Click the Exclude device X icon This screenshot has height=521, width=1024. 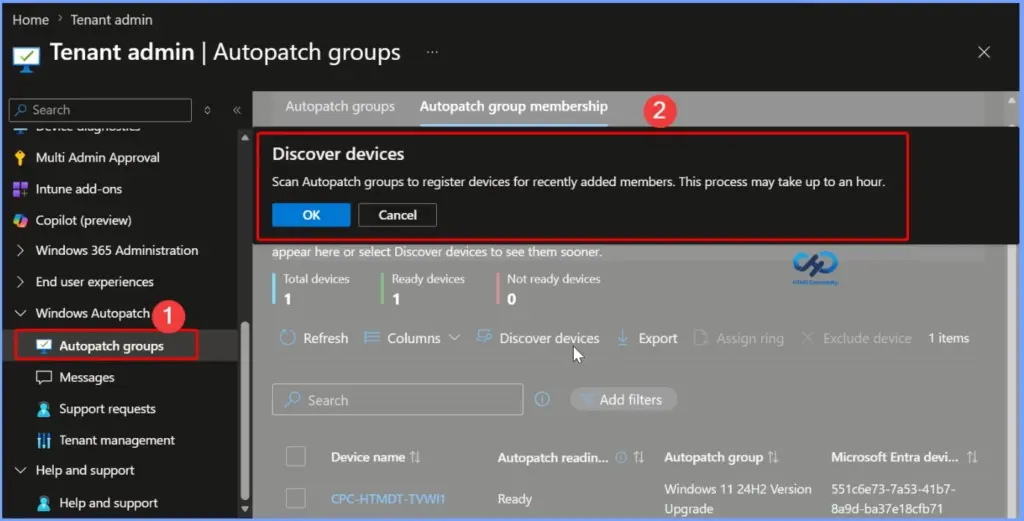807,338
